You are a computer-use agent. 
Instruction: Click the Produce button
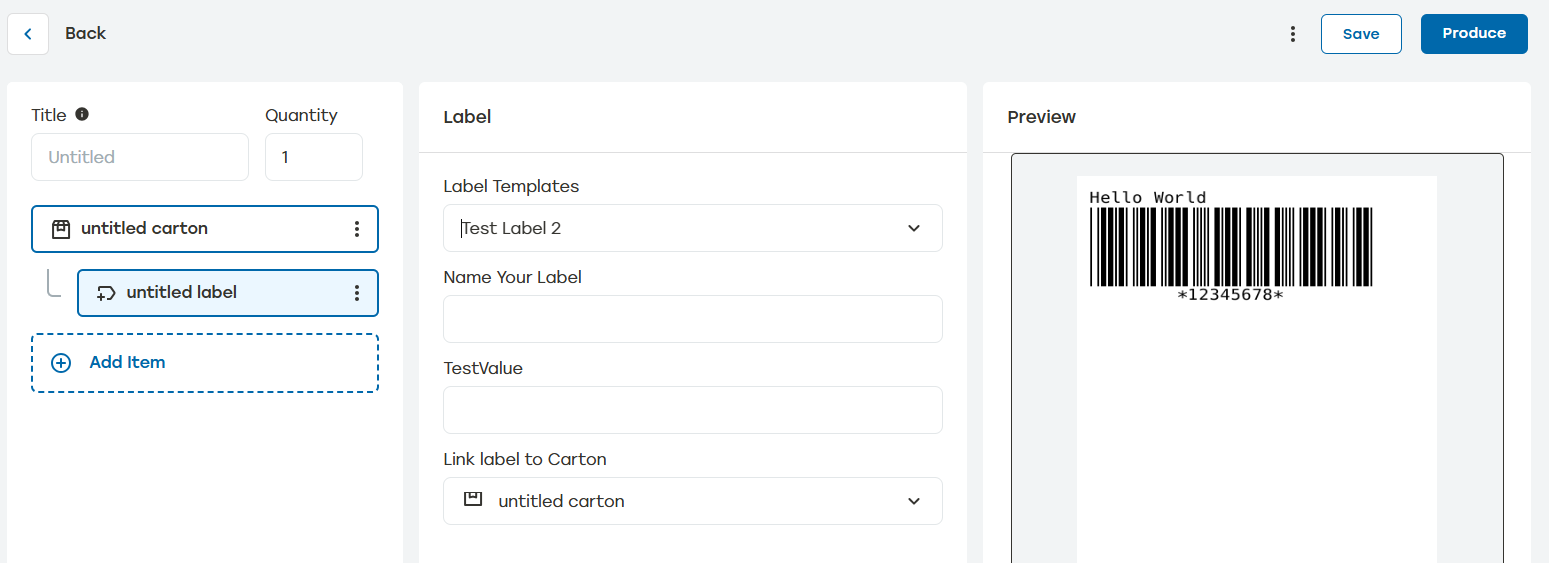(x=1474, y=34)
